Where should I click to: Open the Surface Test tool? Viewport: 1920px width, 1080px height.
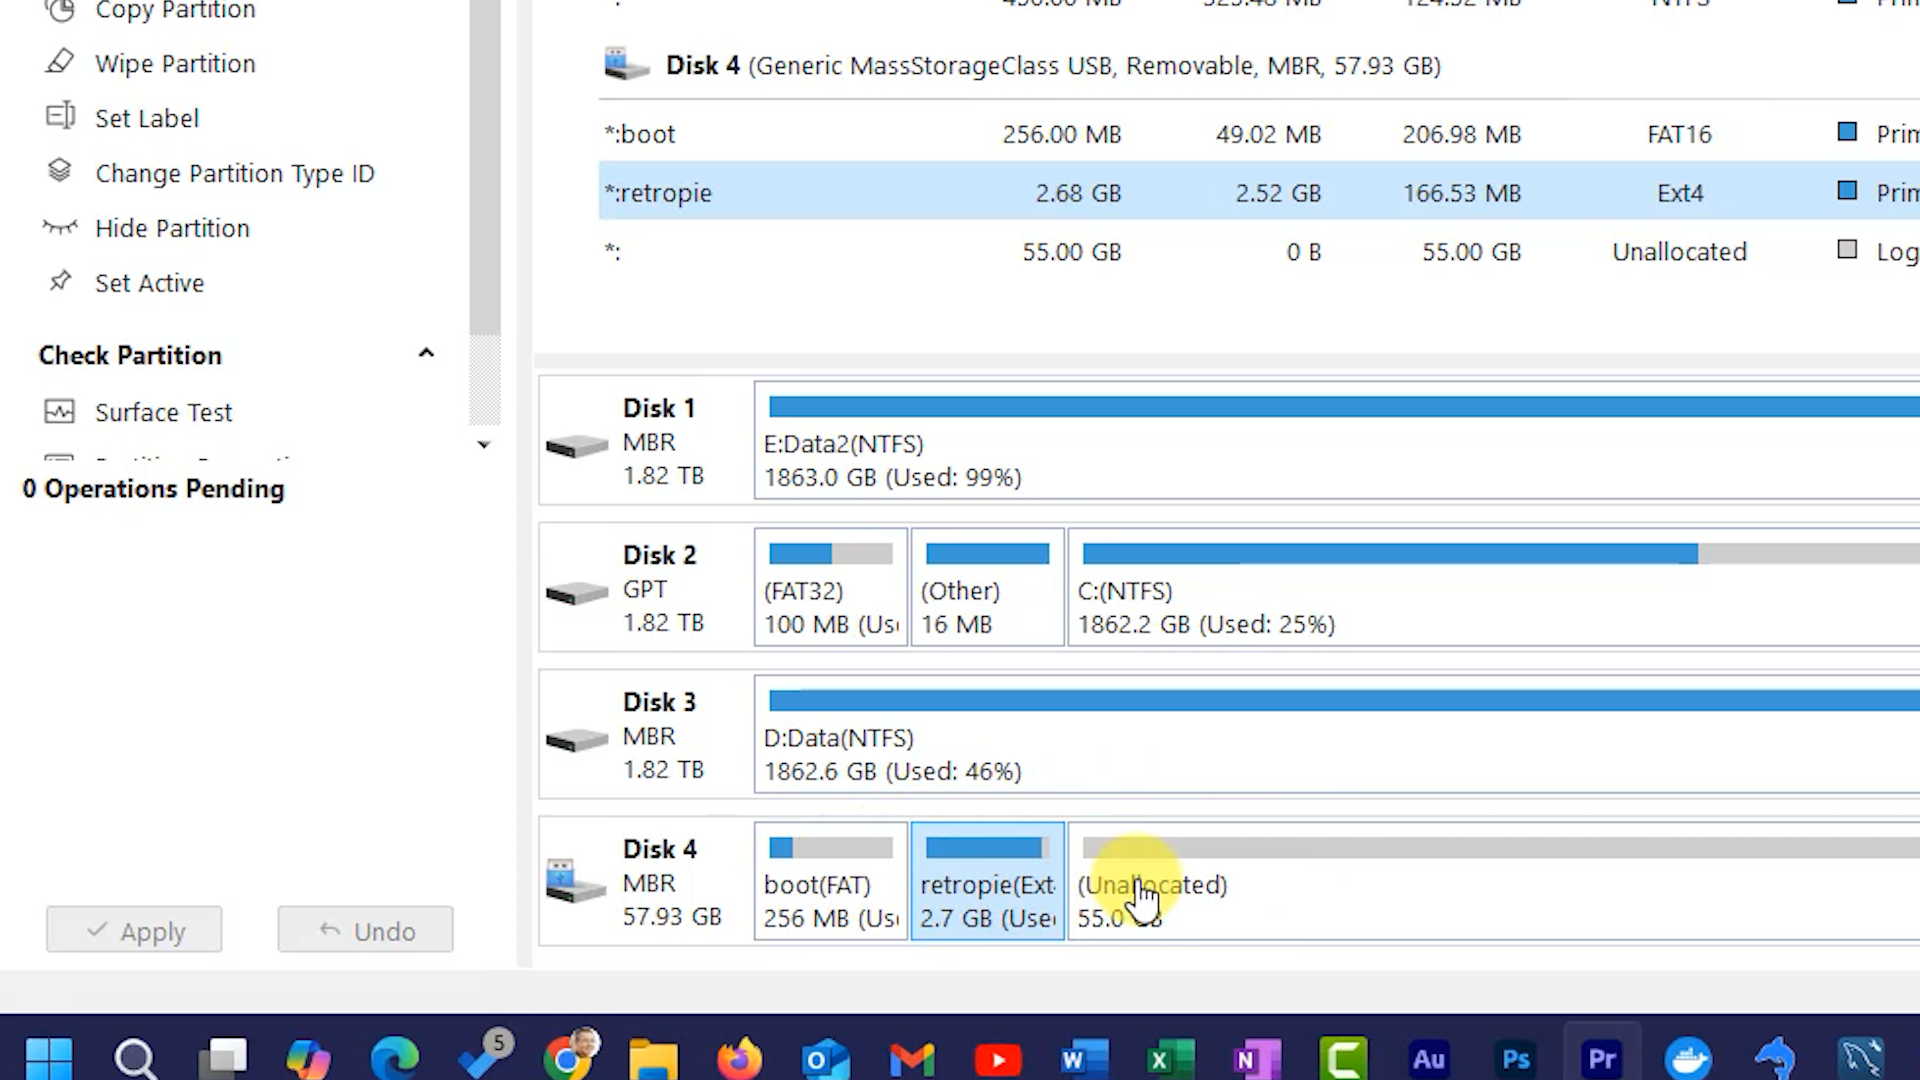pos(163,412)
